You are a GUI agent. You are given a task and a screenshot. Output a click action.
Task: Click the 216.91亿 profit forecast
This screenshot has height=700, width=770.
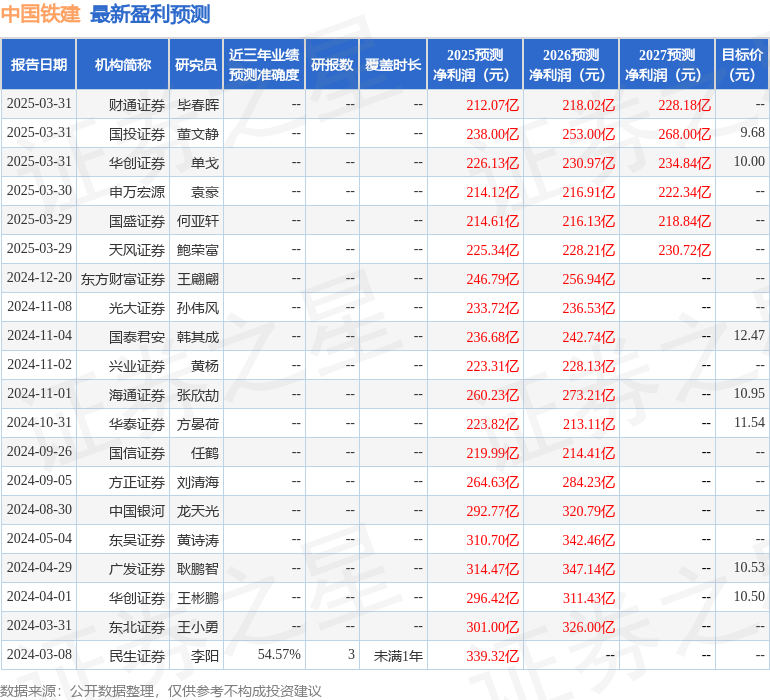588,192
